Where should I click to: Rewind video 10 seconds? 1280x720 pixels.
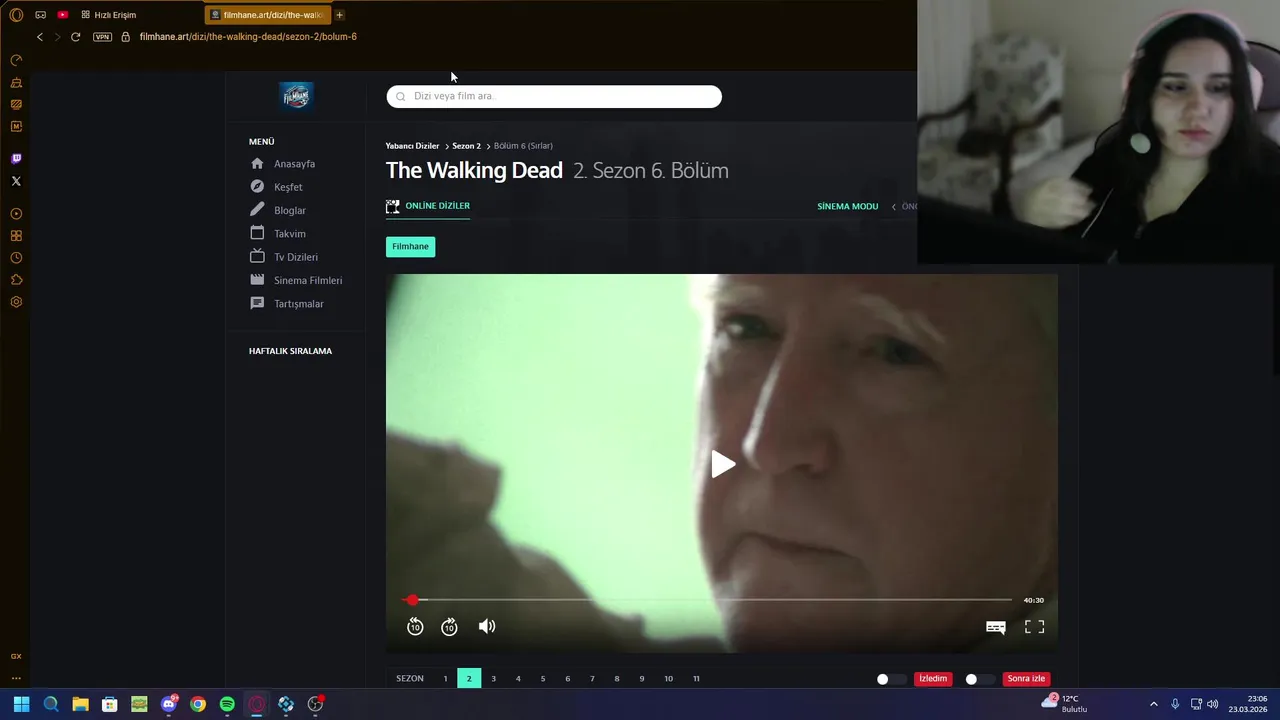(415, 627)
